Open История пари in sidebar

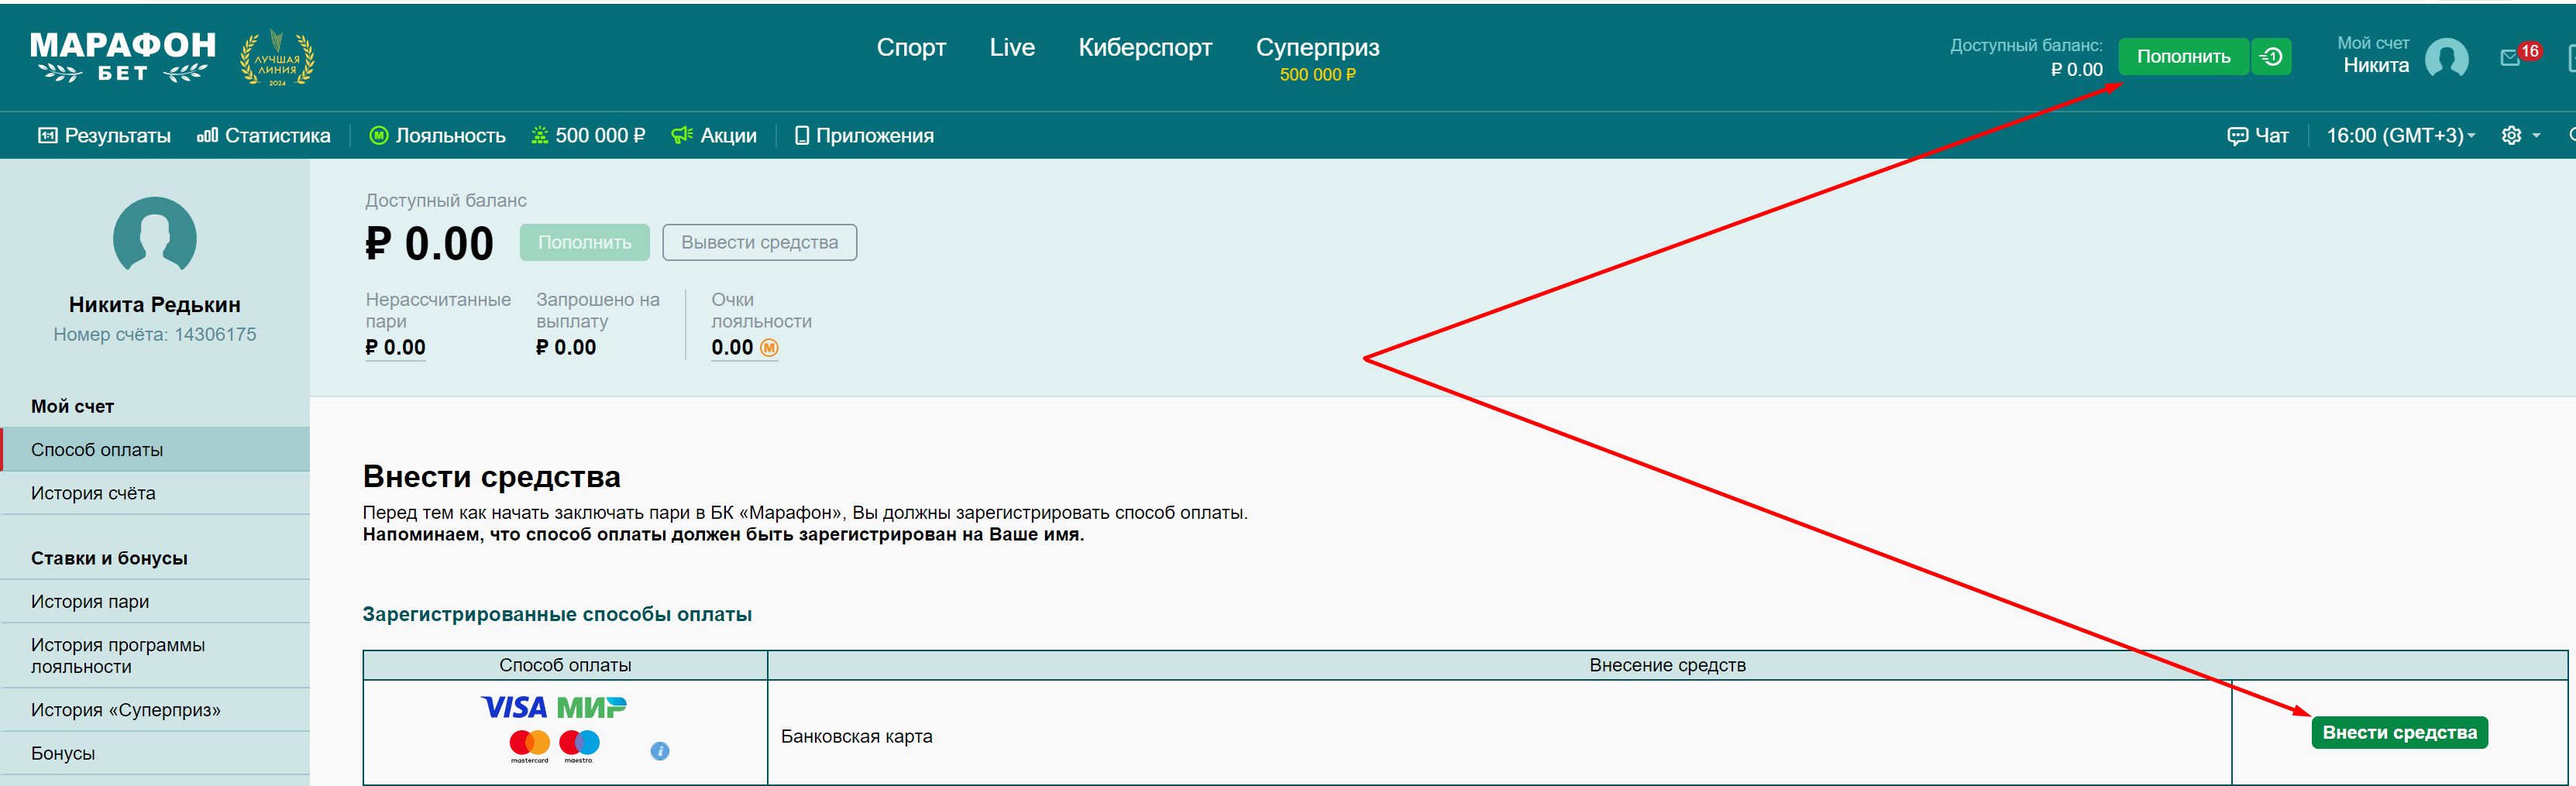click(155, 602)
